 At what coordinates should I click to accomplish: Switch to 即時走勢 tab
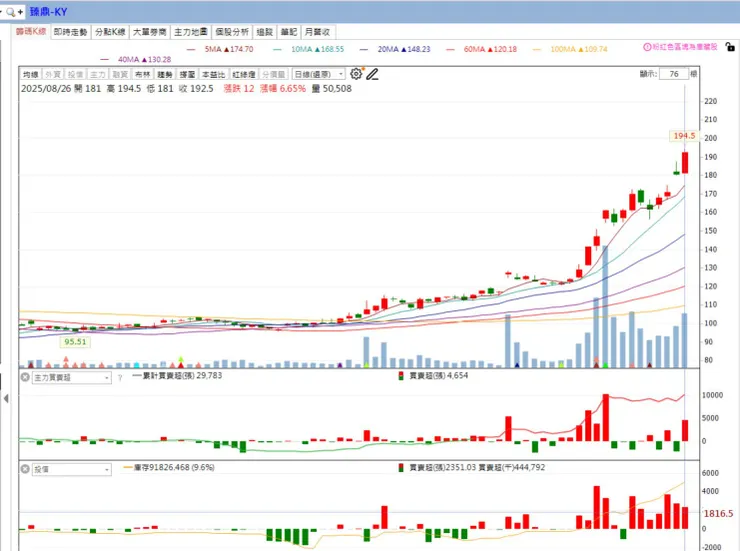[70, 32]
